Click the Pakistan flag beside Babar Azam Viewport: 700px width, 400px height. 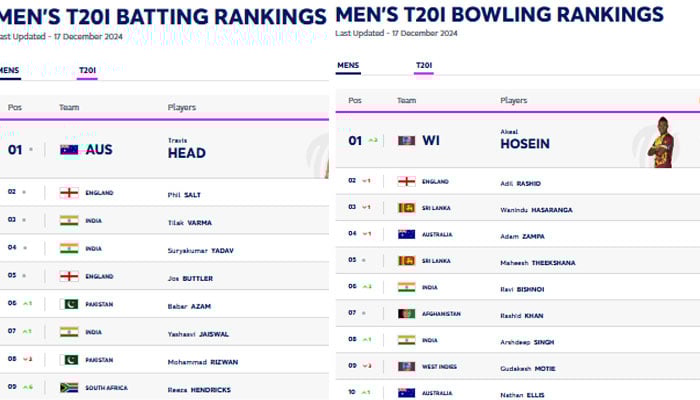[69, 304]
